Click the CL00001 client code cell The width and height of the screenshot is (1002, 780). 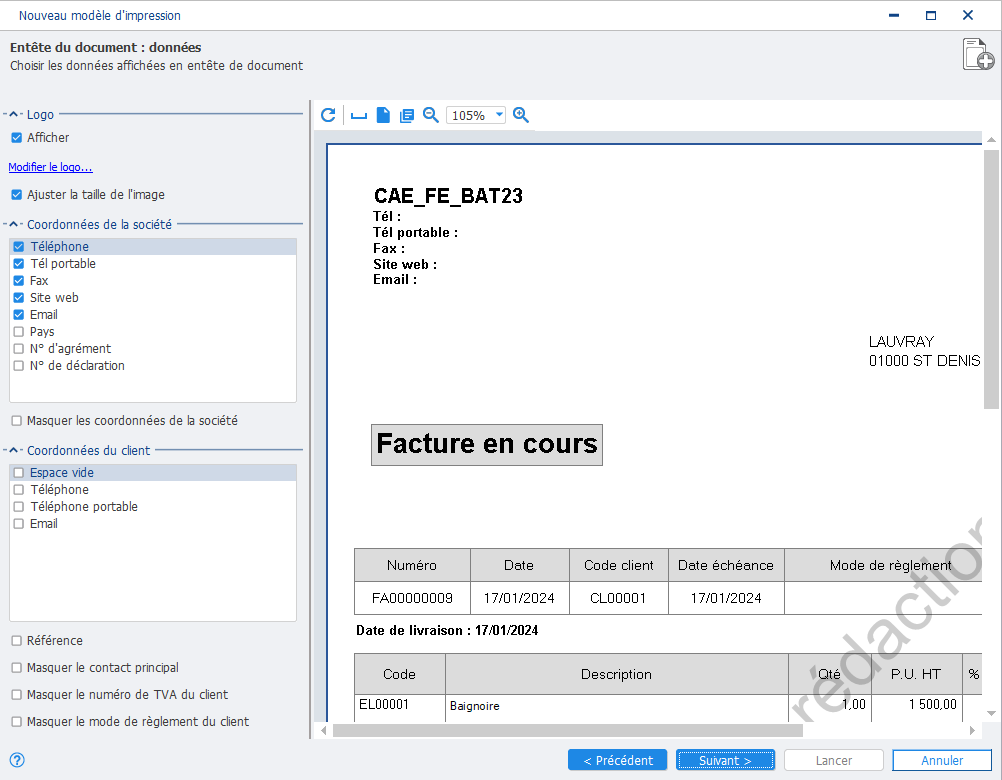tap(619, 599)
